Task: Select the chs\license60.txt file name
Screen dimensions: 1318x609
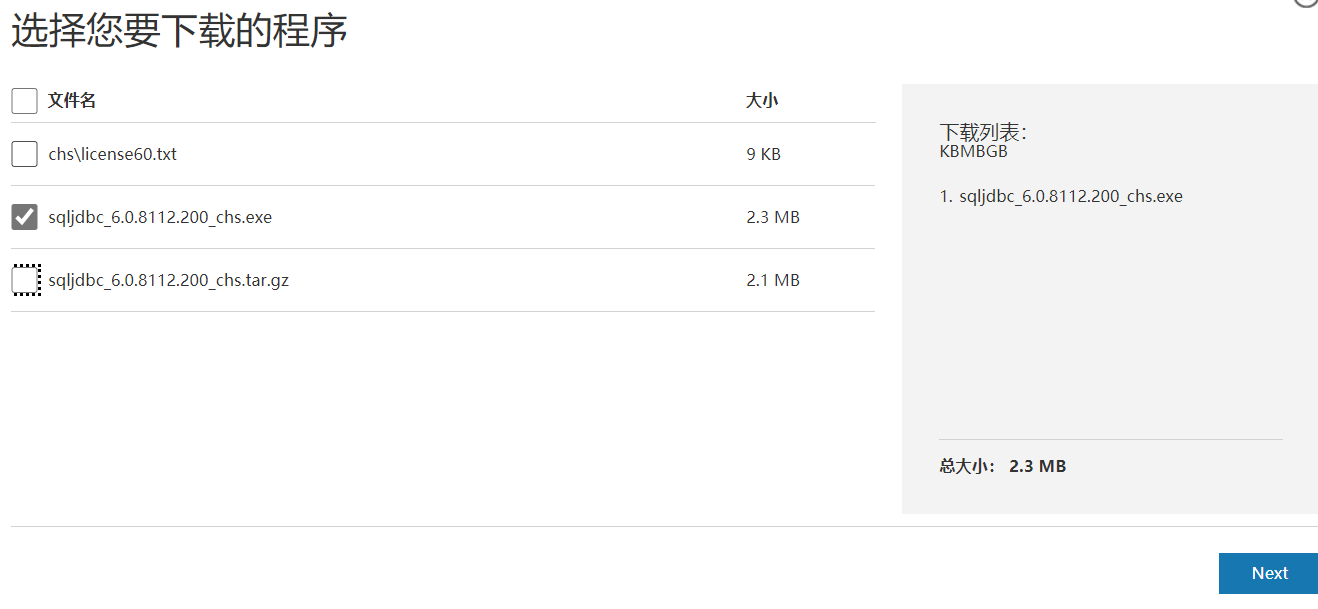Action: tap(112, 153)
